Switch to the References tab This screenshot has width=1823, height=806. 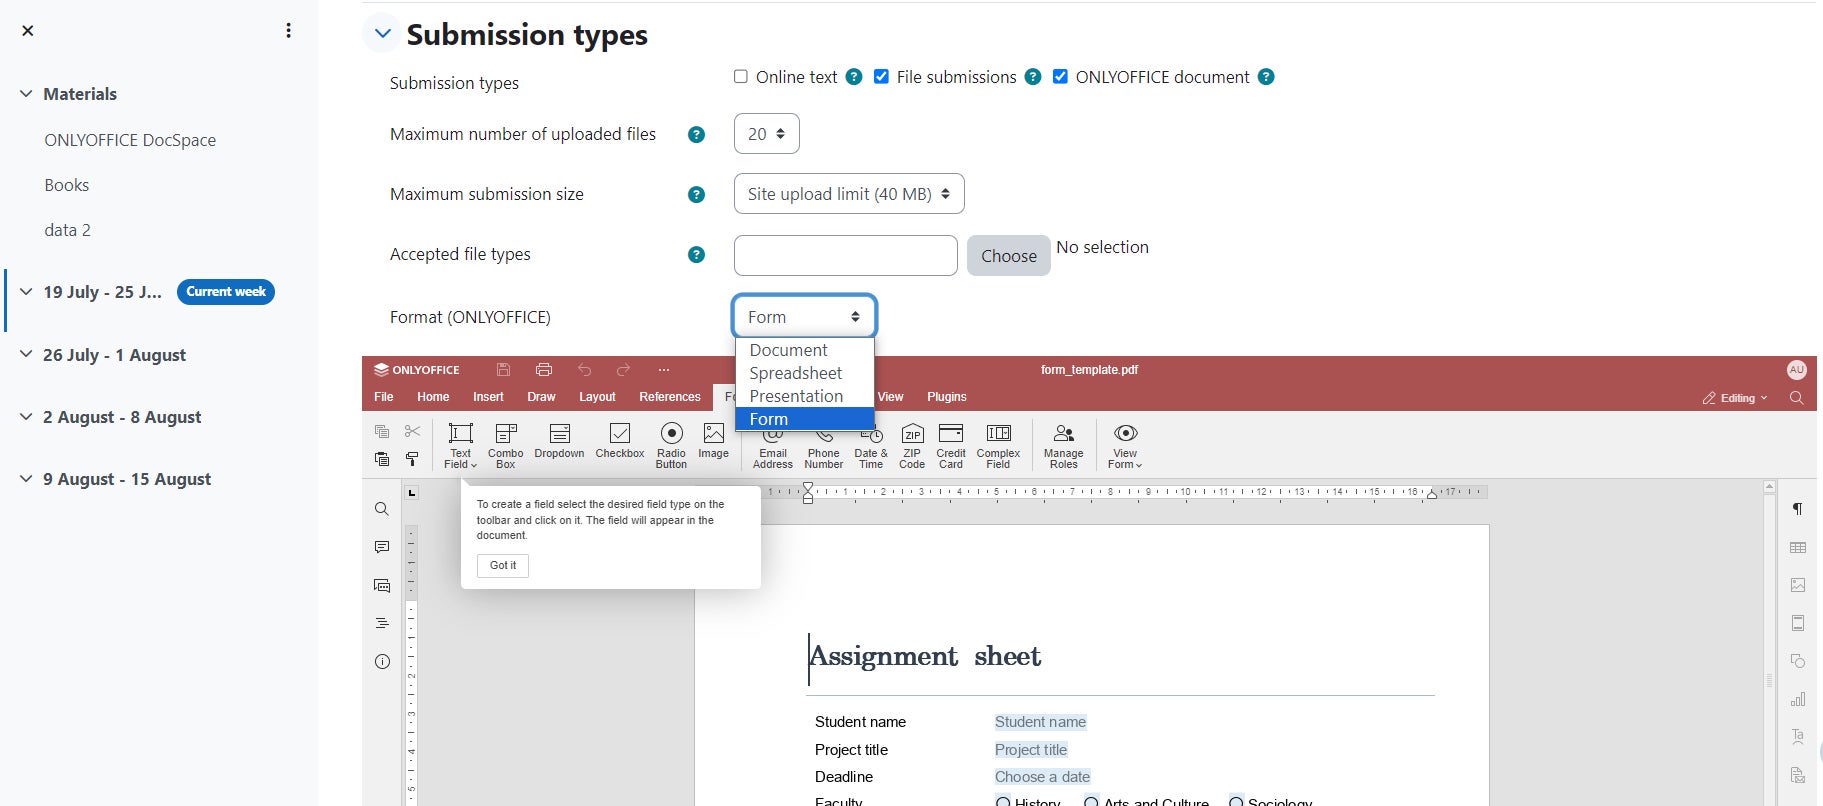[670, 397]
